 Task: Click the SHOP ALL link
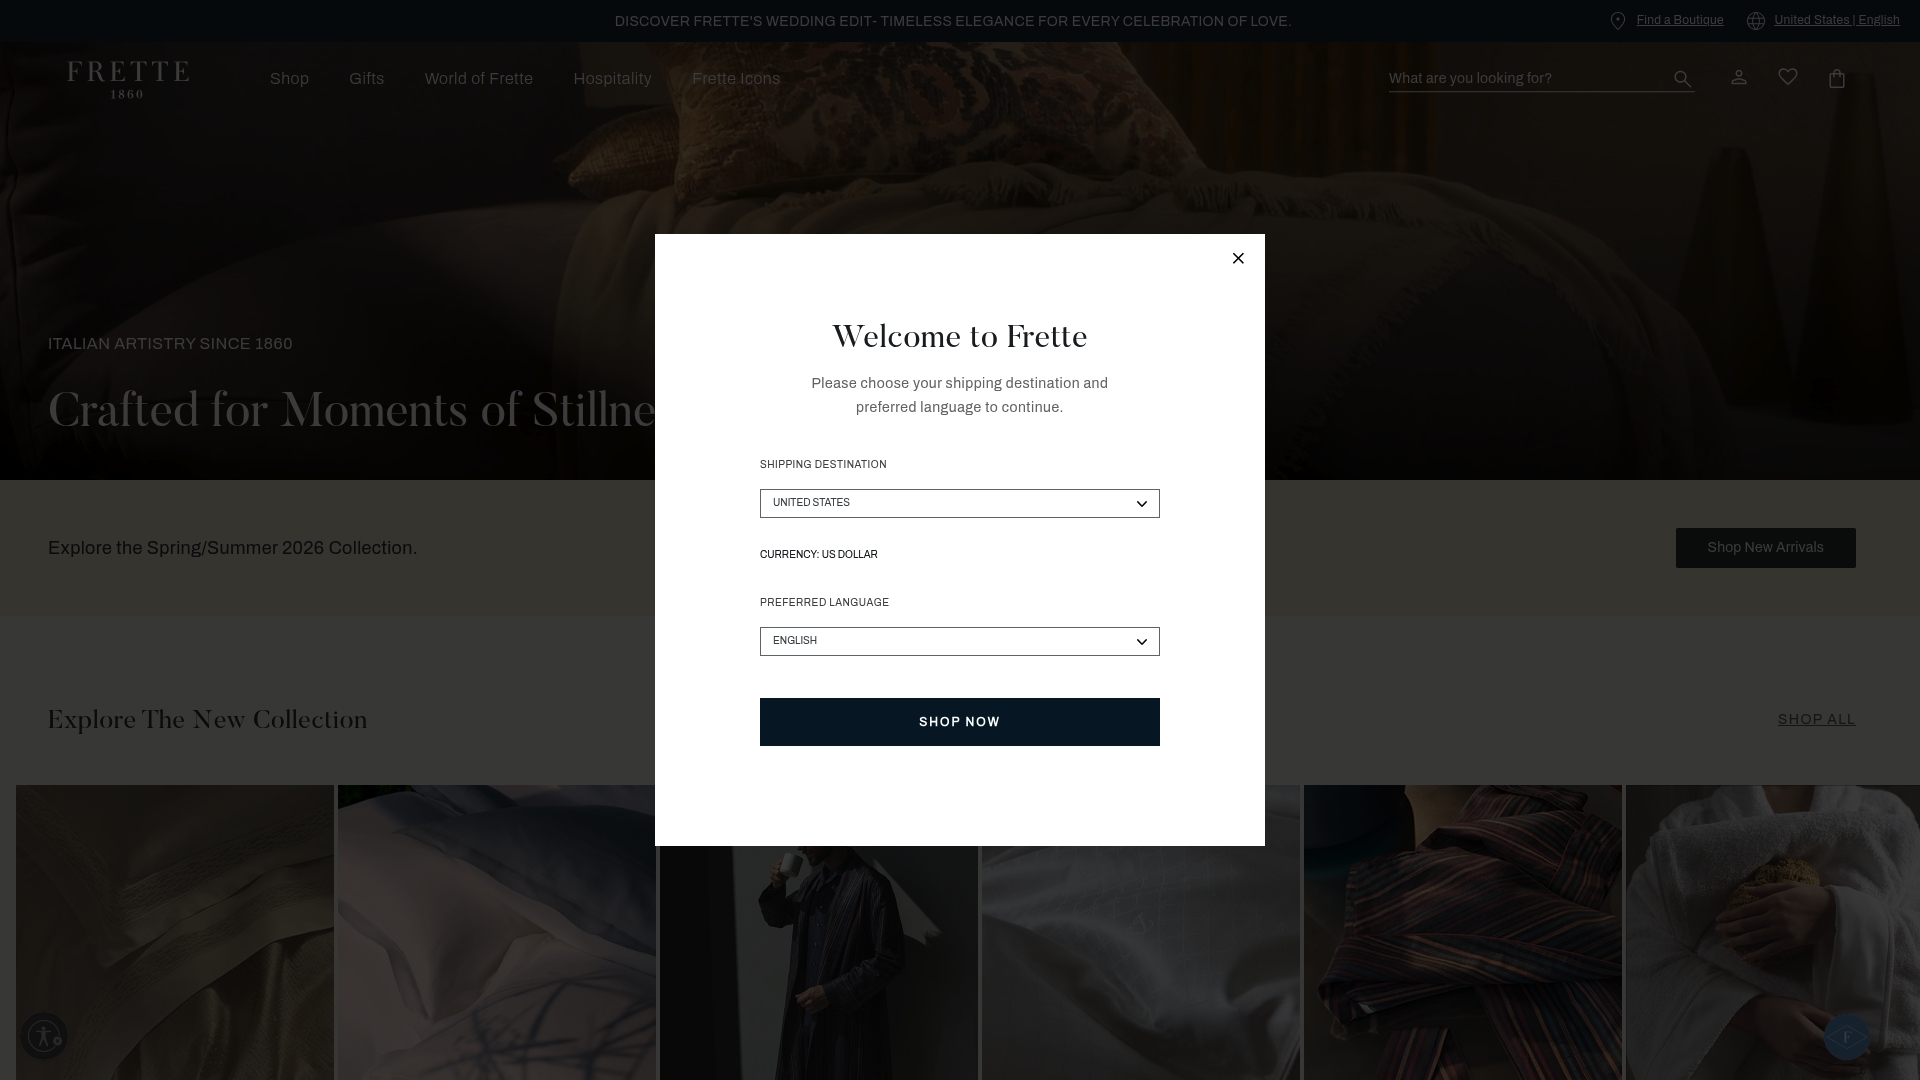coord(1817,720)
